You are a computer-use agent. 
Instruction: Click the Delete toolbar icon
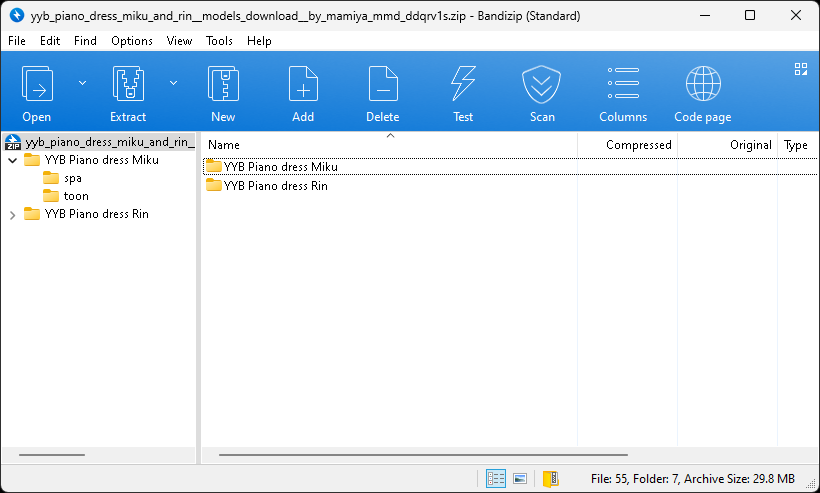click(383, 84)
